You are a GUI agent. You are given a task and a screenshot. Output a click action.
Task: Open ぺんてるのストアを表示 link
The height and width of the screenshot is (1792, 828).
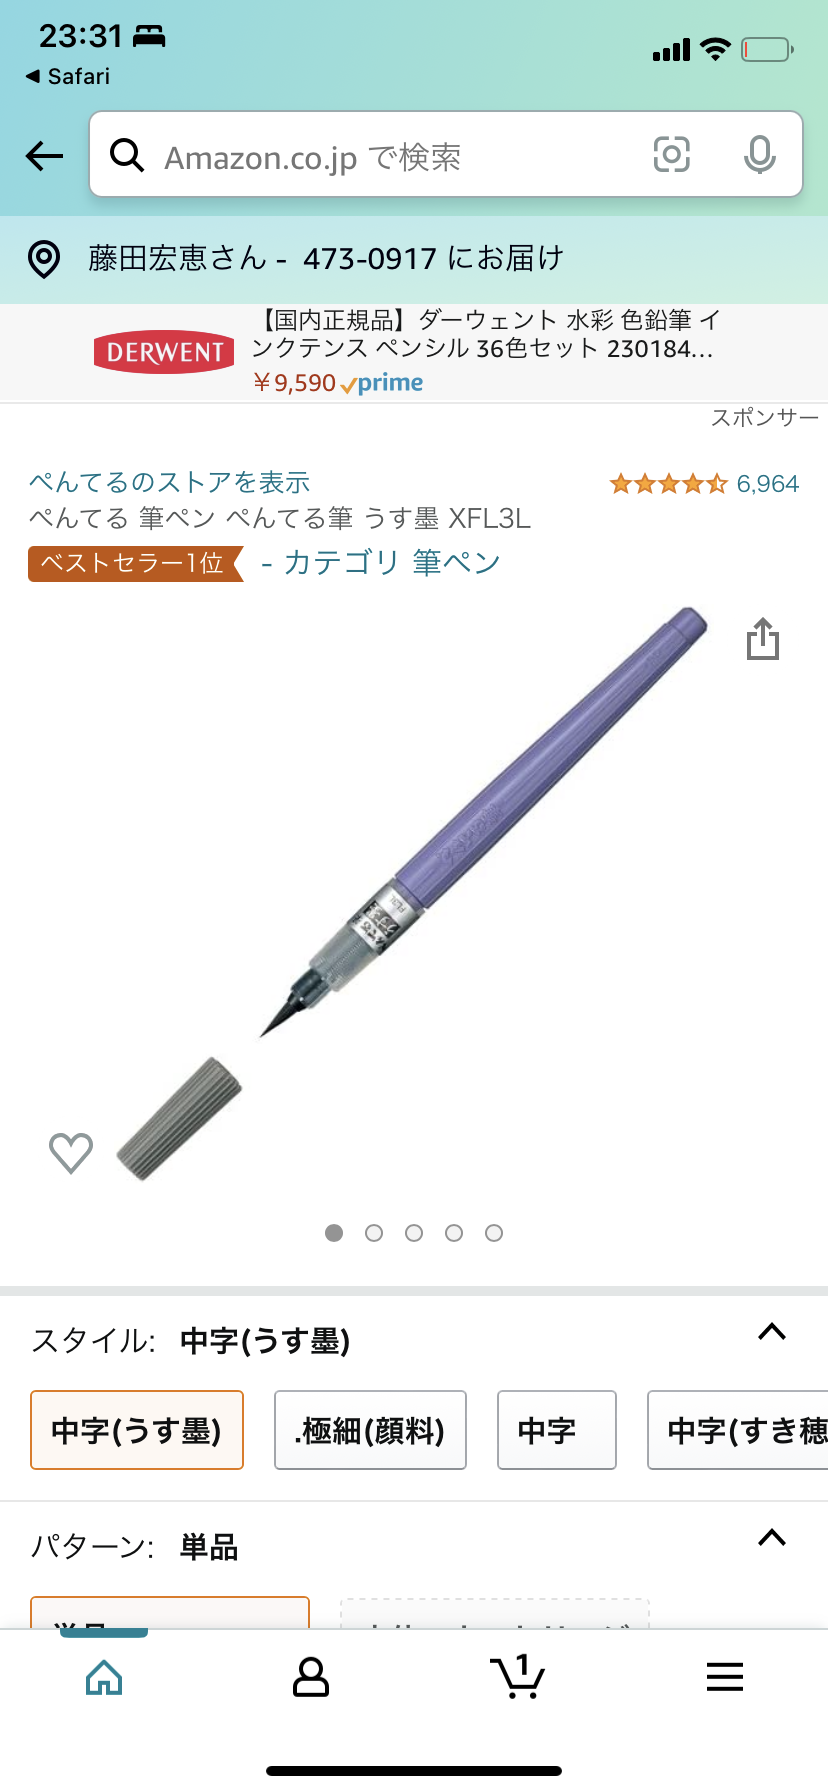(169, 482)
